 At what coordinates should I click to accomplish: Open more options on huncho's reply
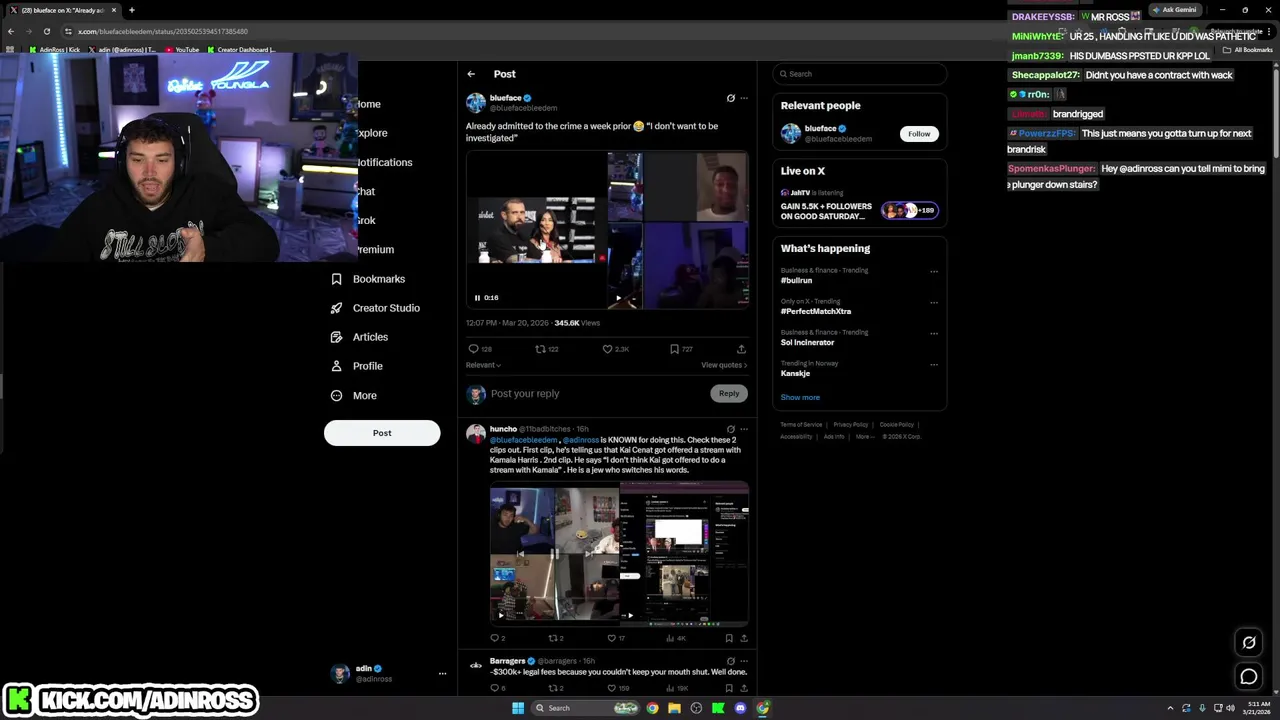pos(744,429)
